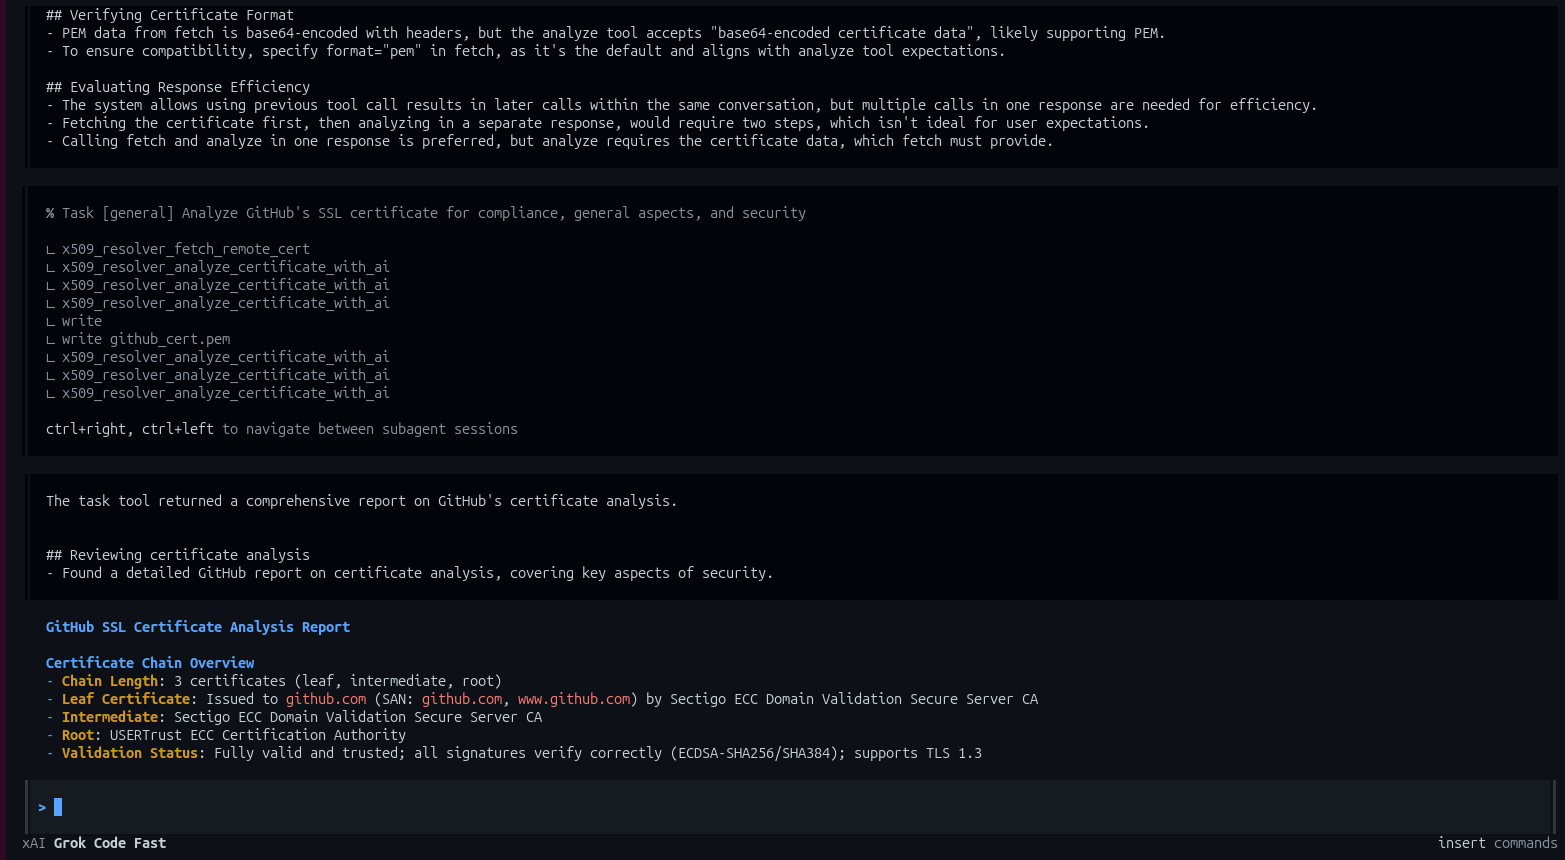Click the 'Certificate Chain Overview' heading
Viewport: 1565px width, 860px height.
tap(150, 663)
